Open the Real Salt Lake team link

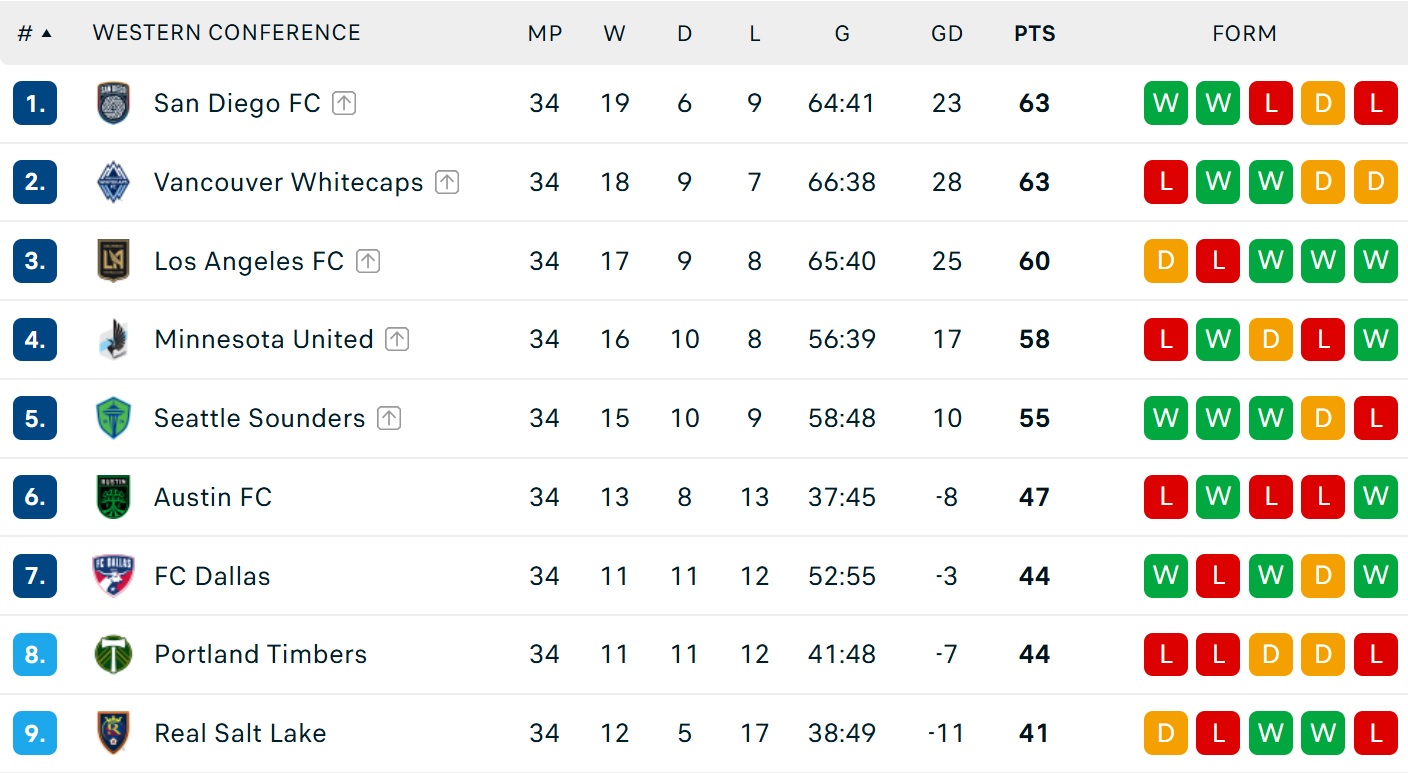tap(240, 733)
